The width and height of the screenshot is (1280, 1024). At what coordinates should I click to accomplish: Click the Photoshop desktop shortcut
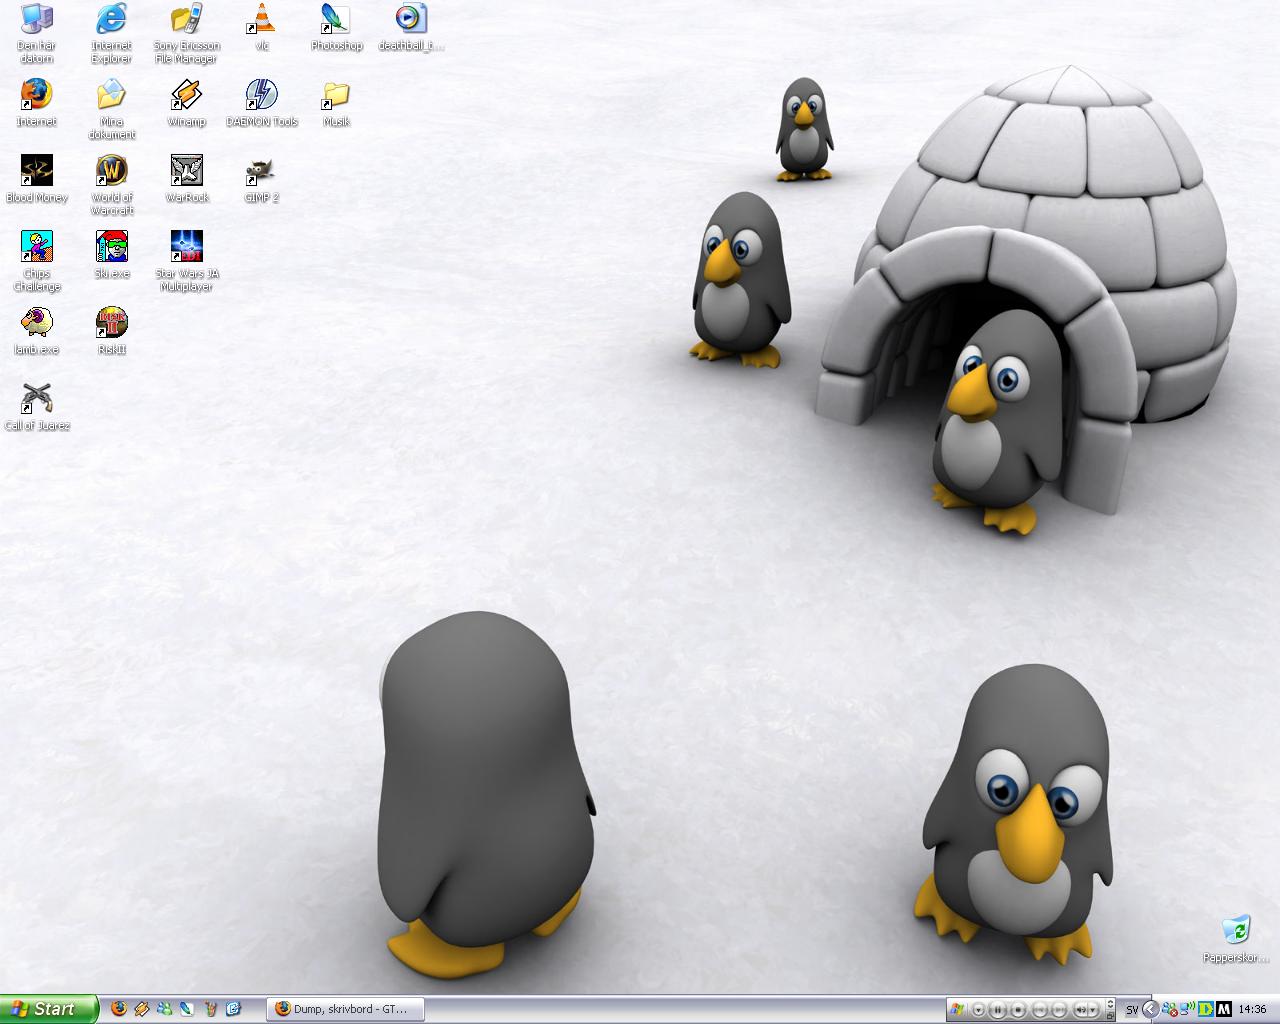click(336, 28)
